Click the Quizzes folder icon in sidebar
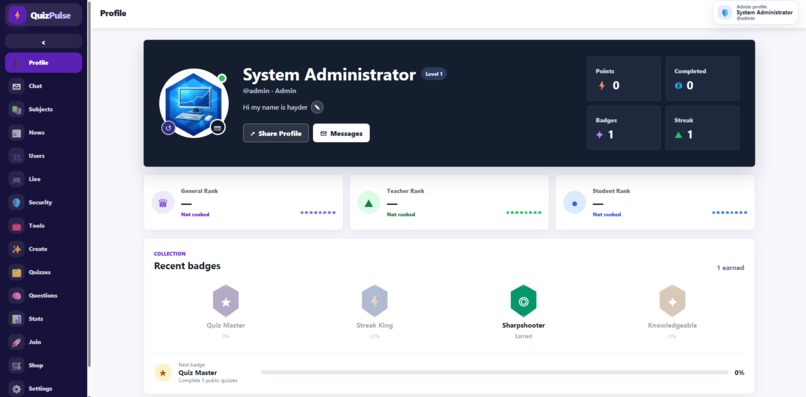806x397 pixels. [x=17, y=272]
